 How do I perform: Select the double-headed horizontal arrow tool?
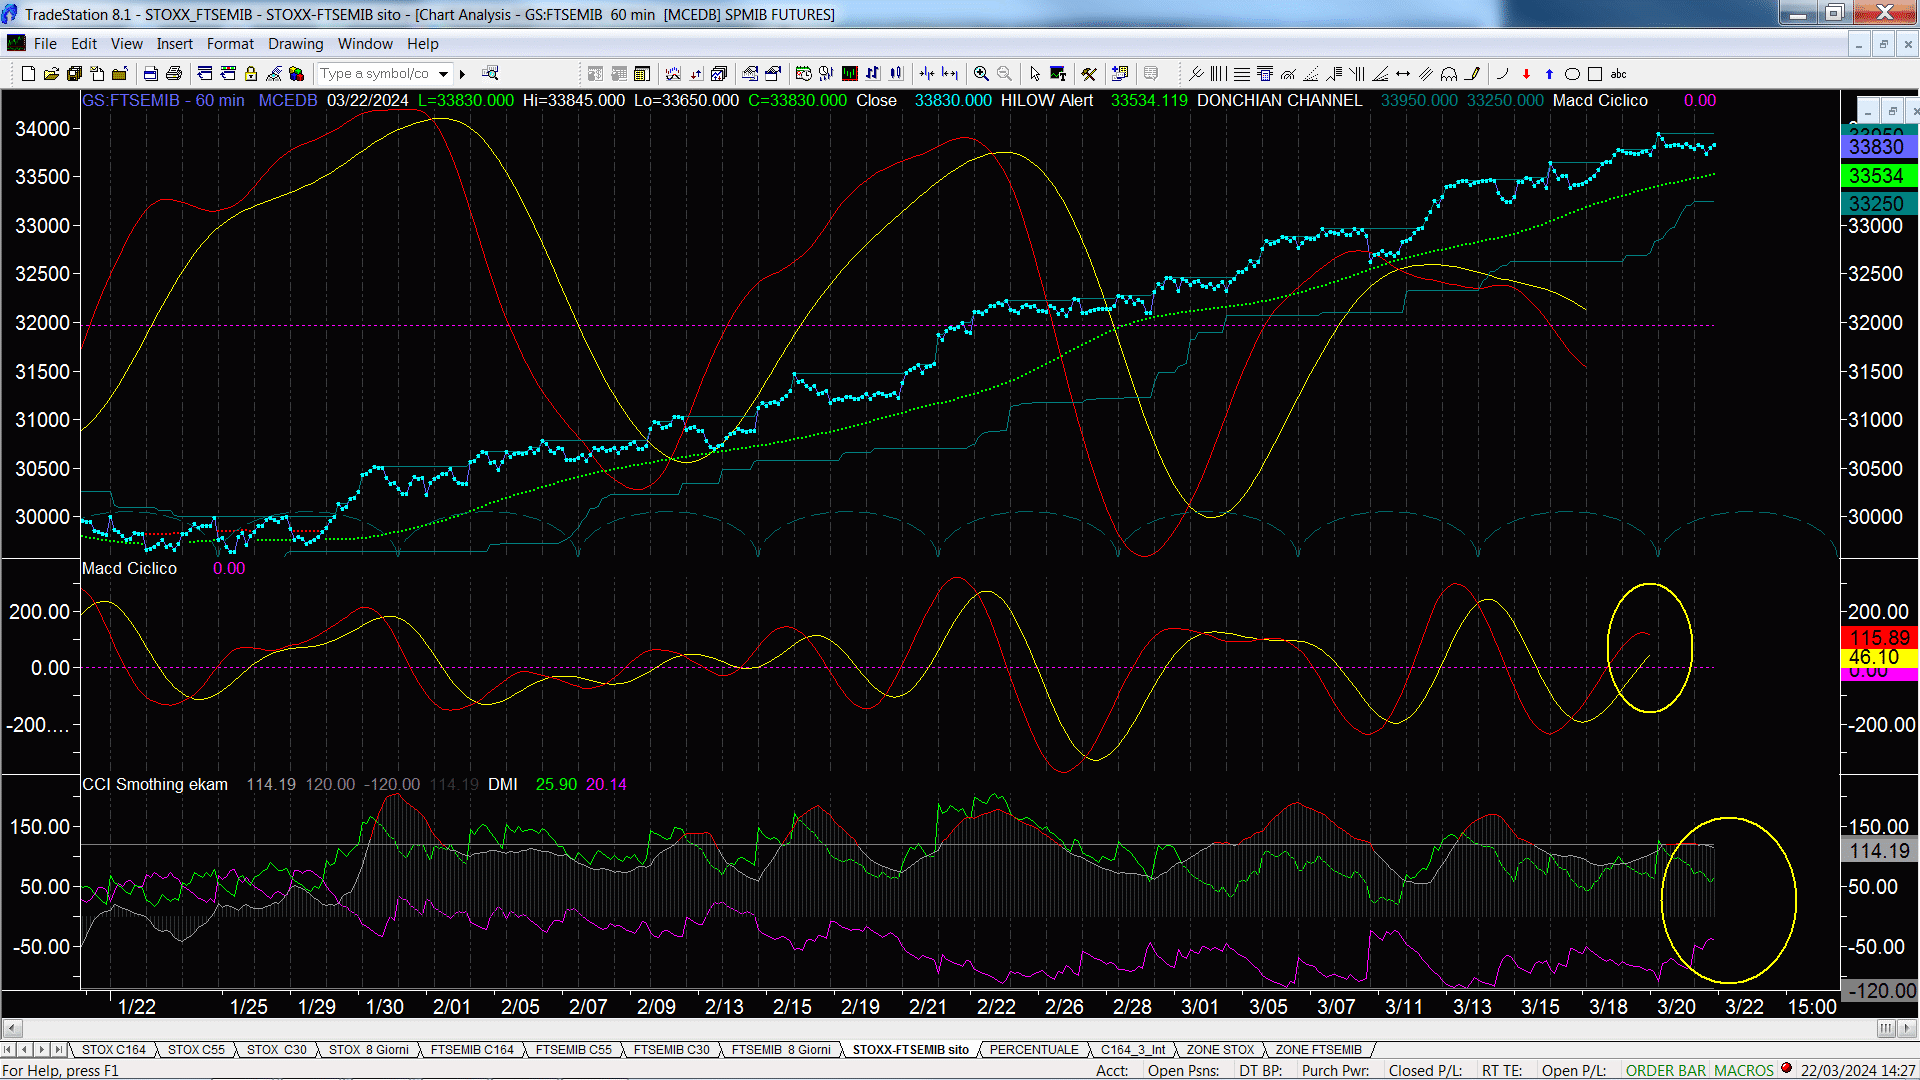(1403, 73)
